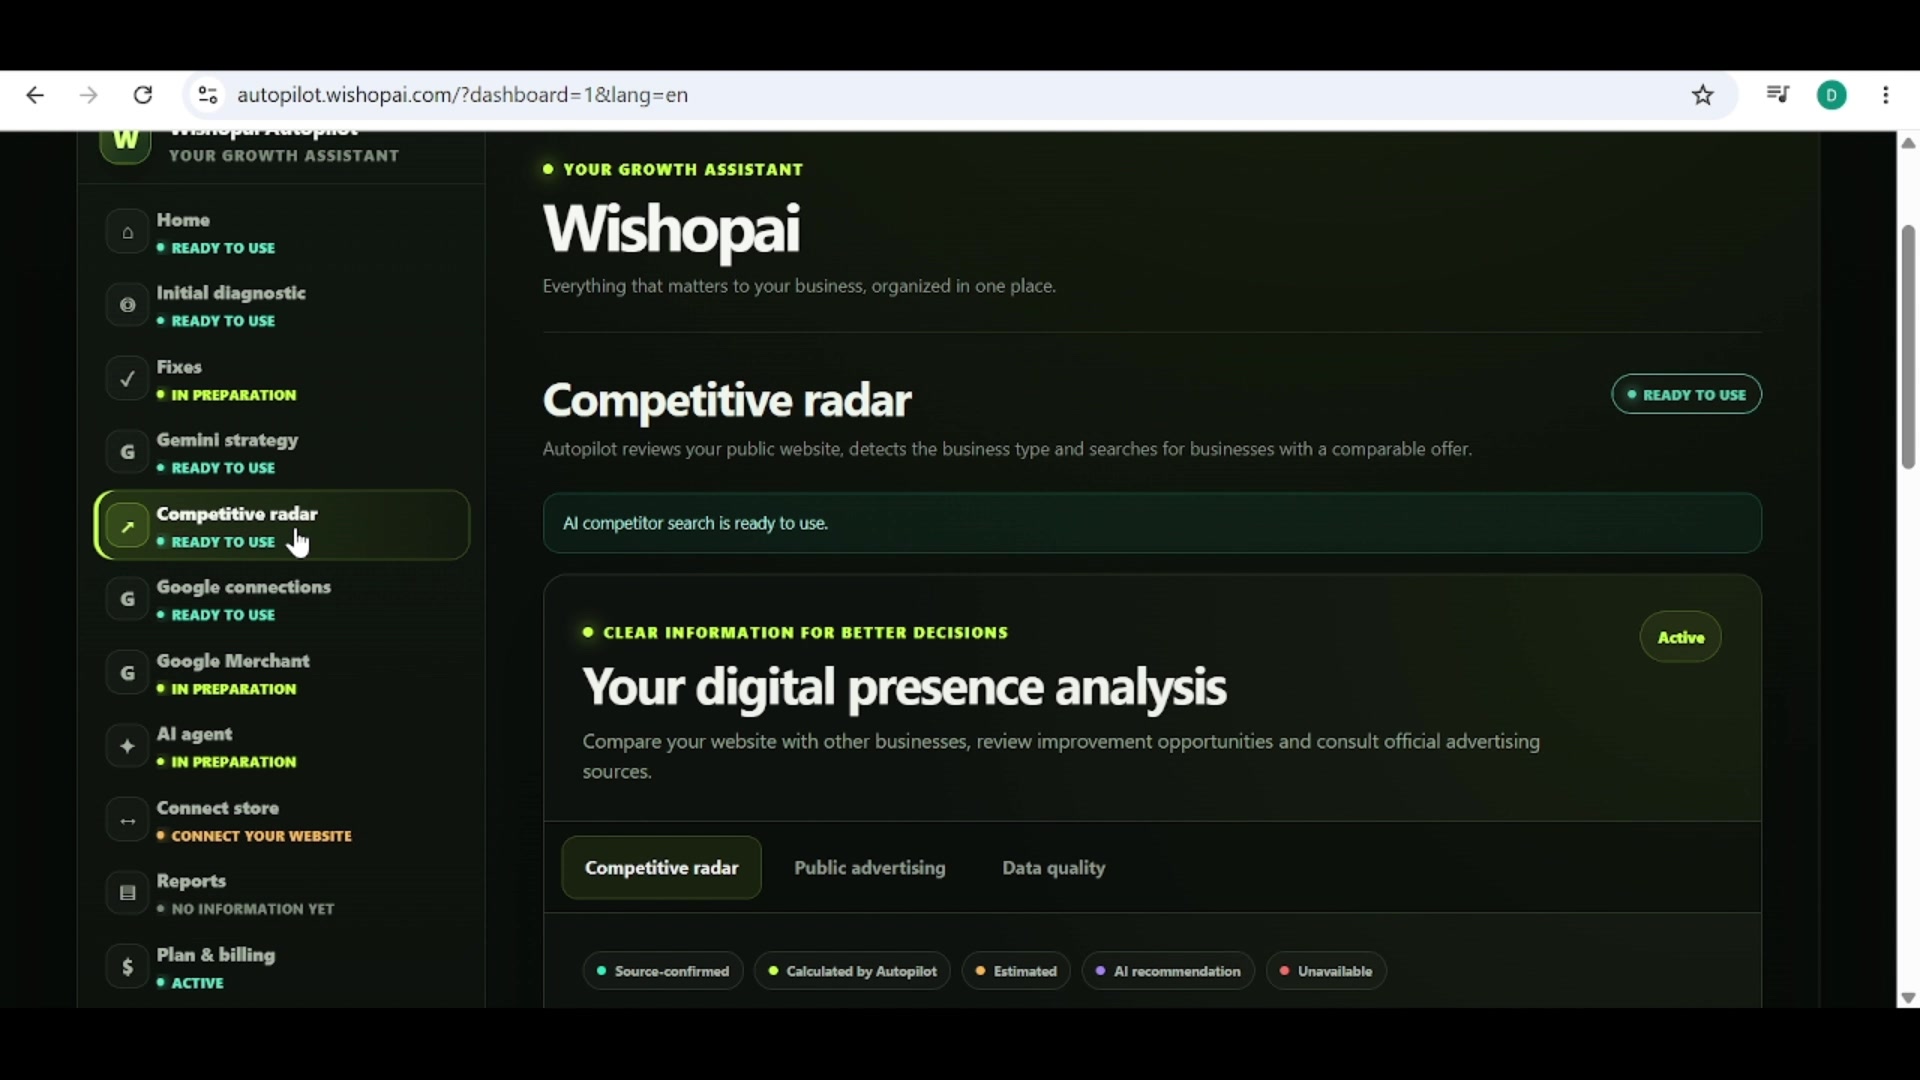The image size is (1920, 1080).
Task: Open Connect store in the sidebar
Action: (x=282, y=820)
